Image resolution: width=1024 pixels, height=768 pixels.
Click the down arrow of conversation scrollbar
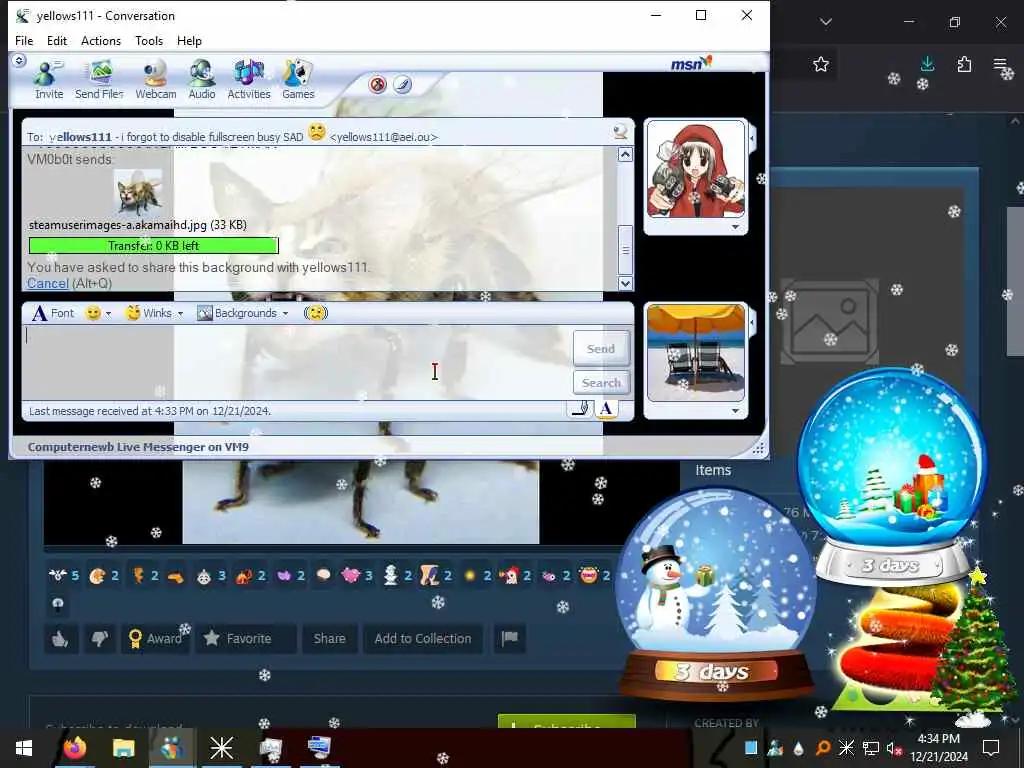point(625,283)
